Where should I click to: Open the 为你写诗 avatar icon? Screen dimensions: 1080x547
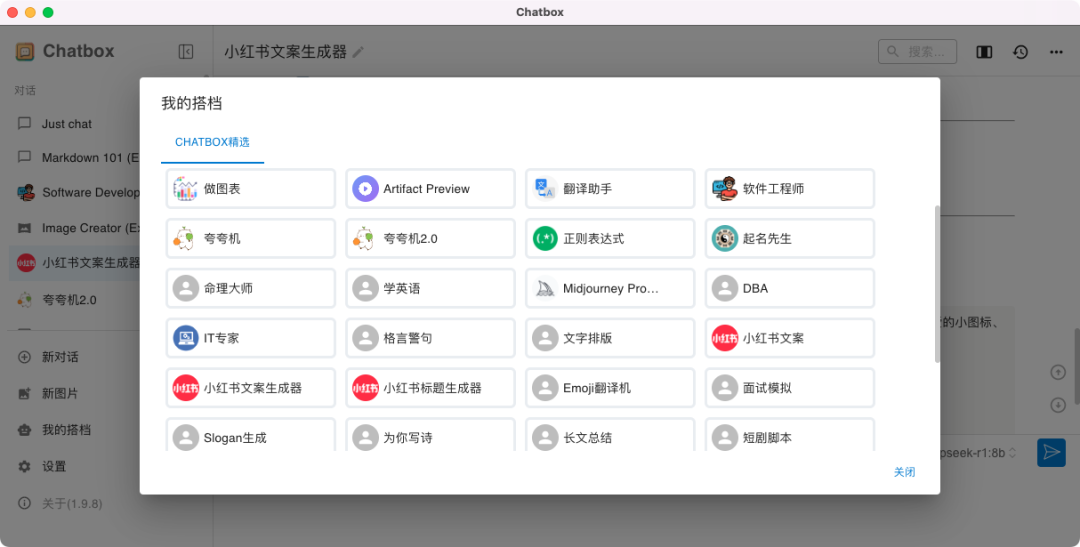365,437
